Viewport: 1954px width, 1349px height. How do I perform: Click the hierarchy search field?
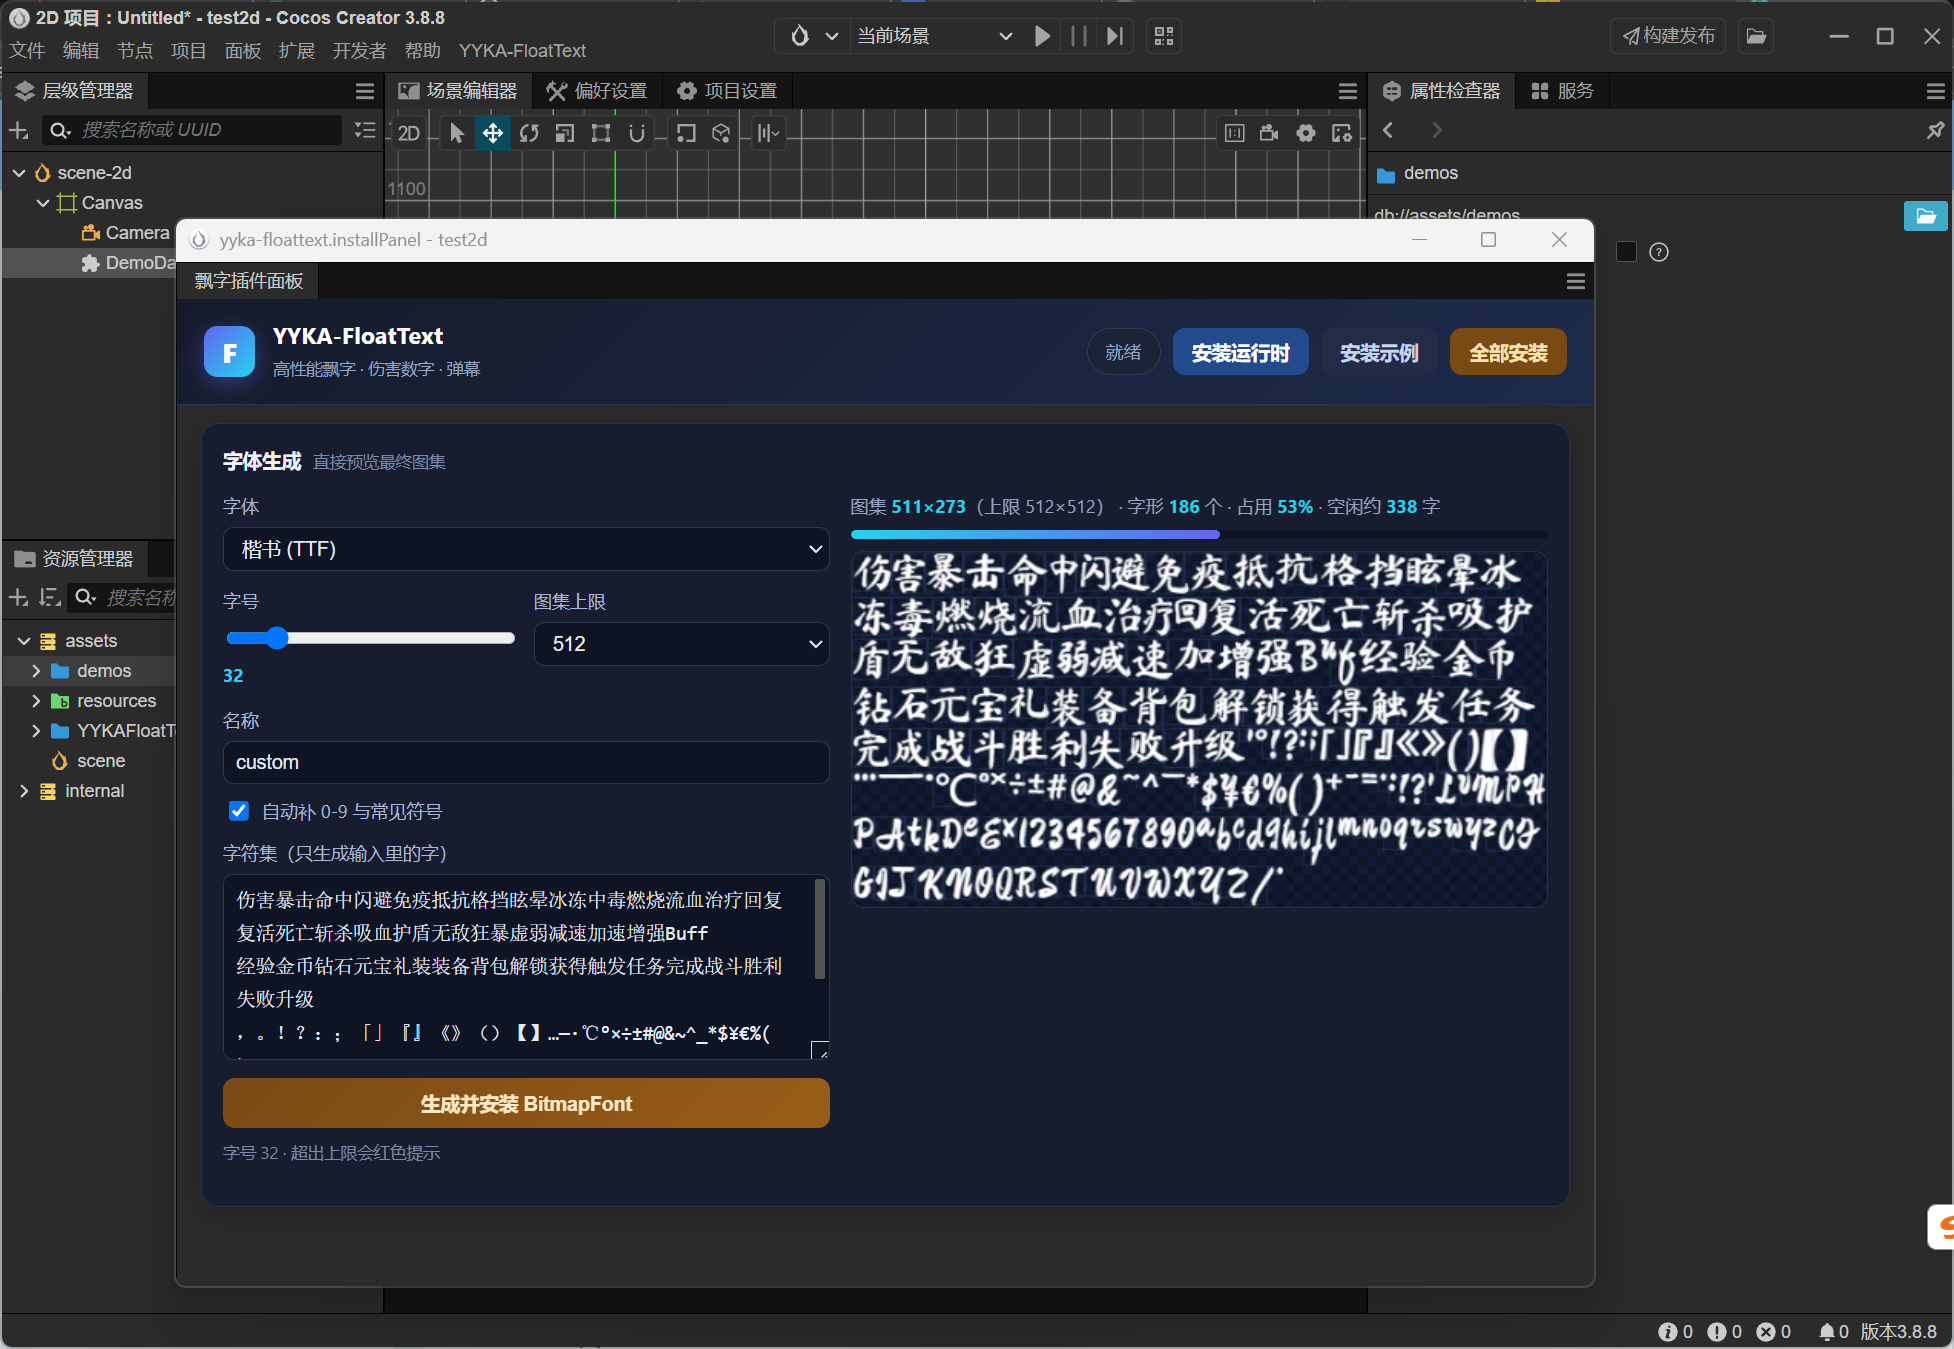(x=192, y=130)
